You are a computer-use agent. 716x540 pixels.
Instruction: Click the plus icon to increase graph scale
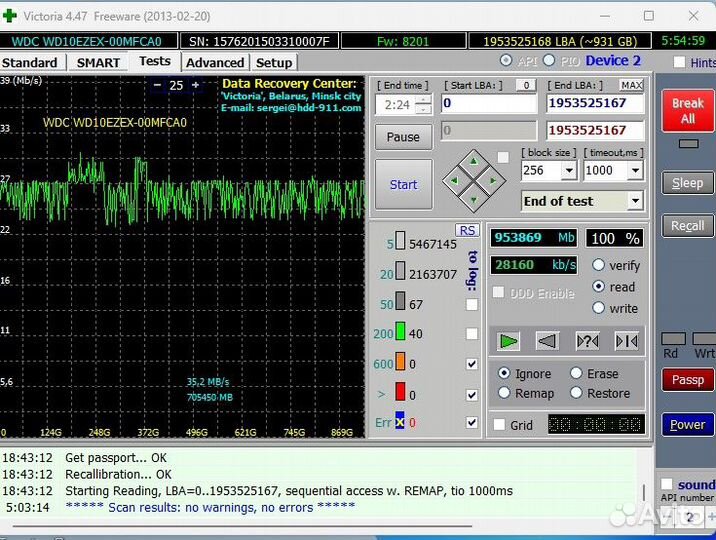point(195,85)
